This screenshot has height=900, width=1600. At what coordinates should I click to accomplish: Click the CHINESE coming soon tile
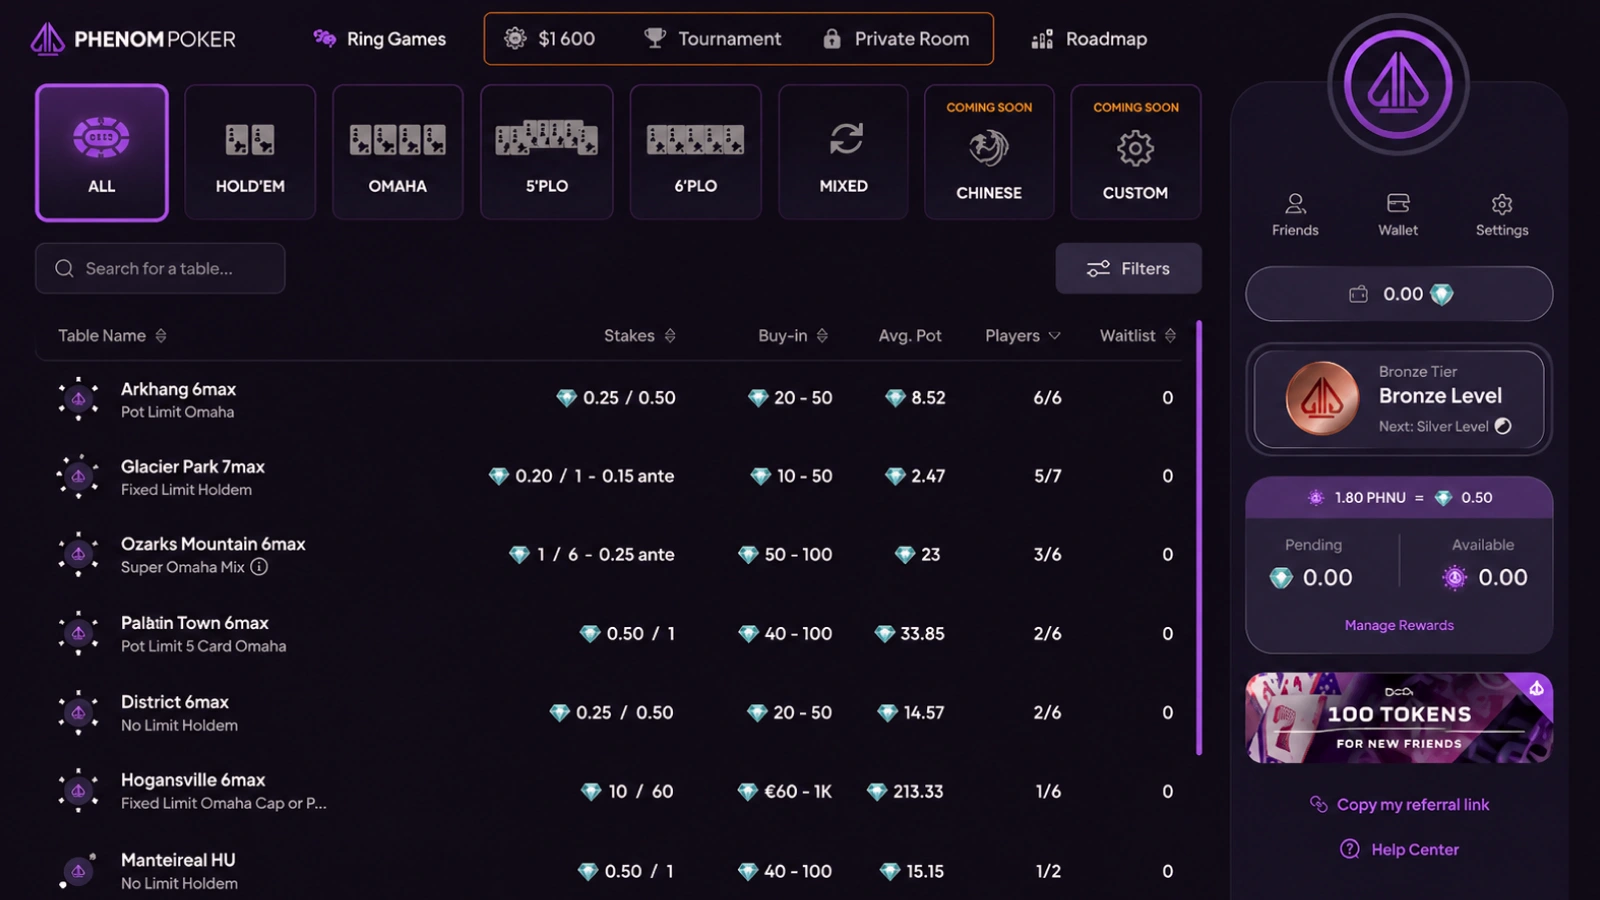click(x=989, y=152)
